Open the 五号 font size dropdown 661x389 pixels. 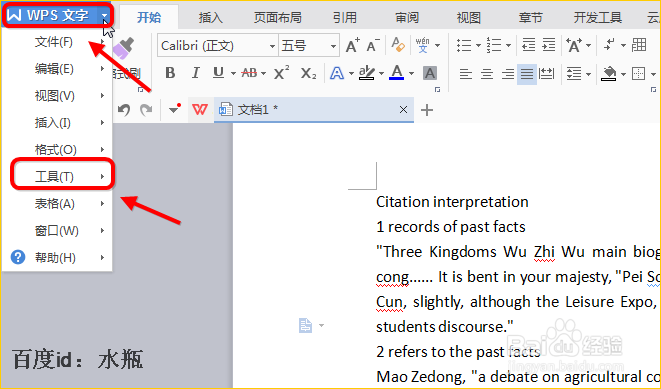pyautogui.click(x=333, y=46)
